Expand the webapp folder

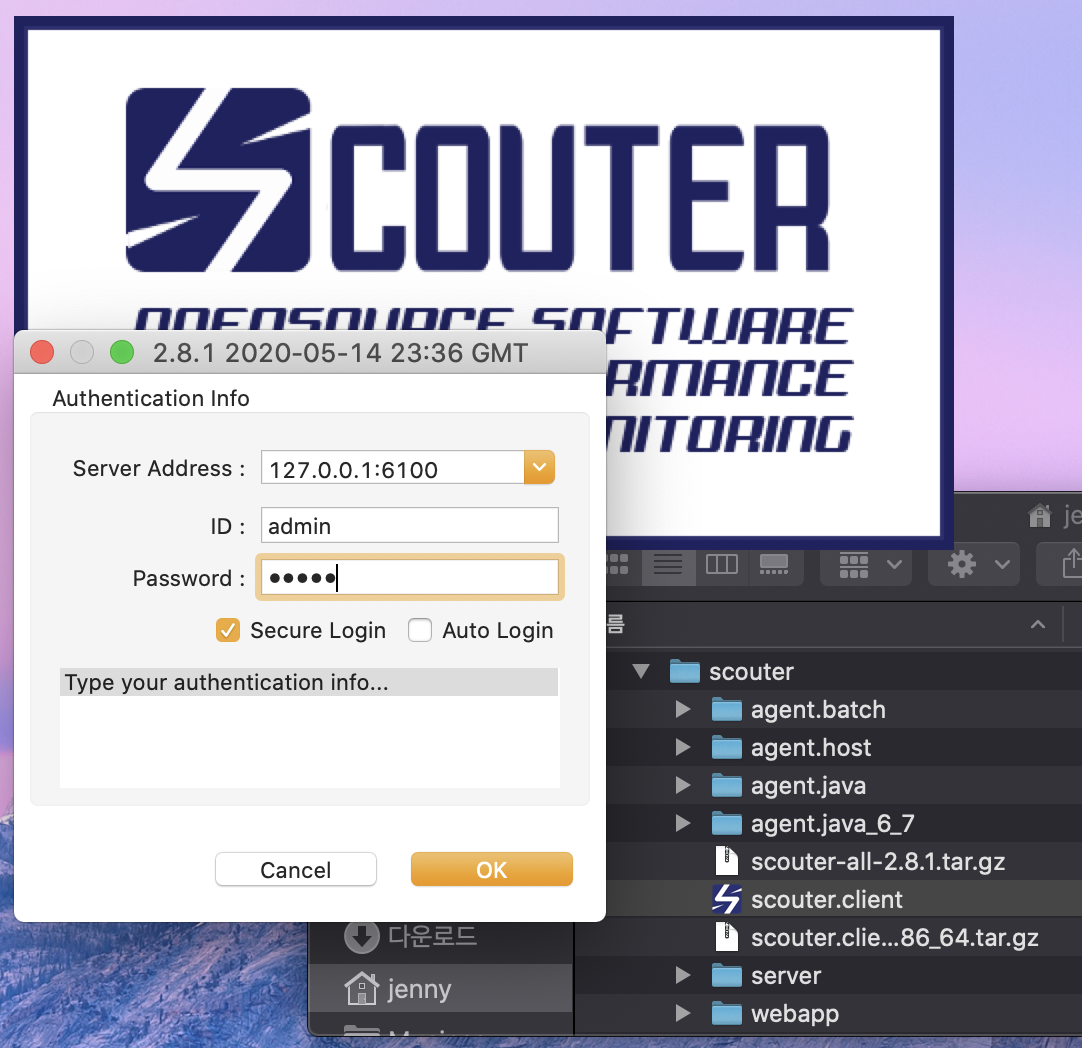[682, 1013]
